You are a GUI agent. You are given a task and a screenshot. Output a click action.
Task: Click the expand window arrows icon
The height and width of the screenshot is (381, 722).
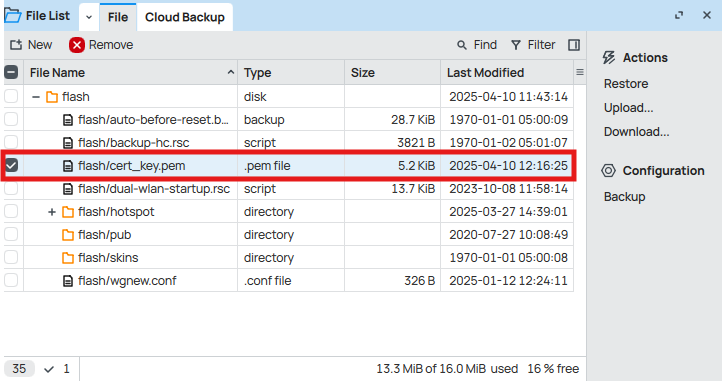click(679, 15)
